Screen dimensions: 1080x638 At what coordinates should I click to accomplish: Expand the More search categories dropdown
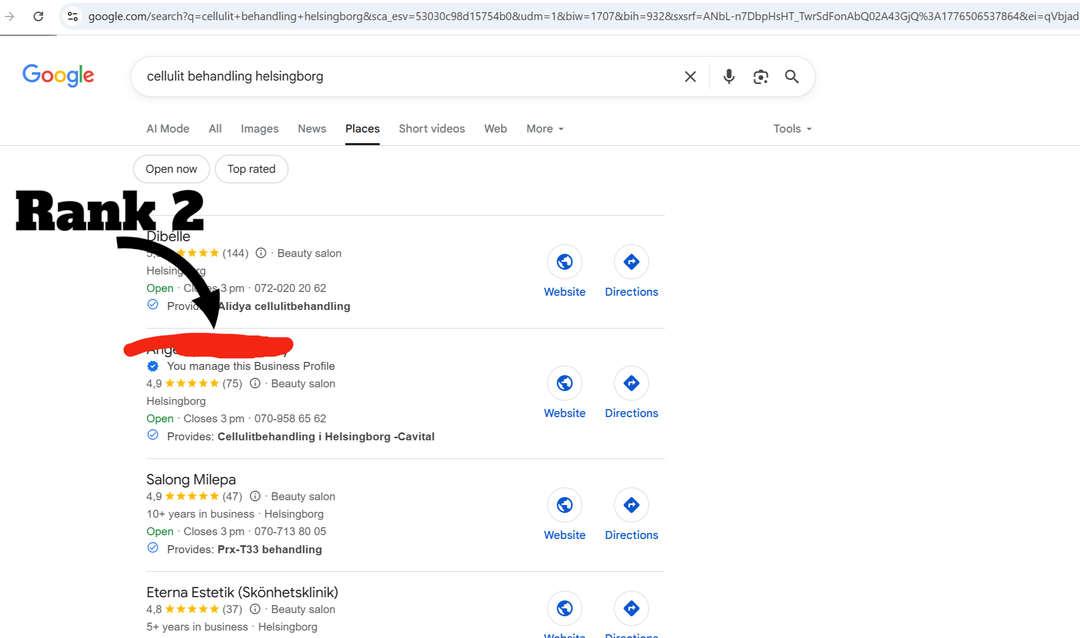point(545,129)
